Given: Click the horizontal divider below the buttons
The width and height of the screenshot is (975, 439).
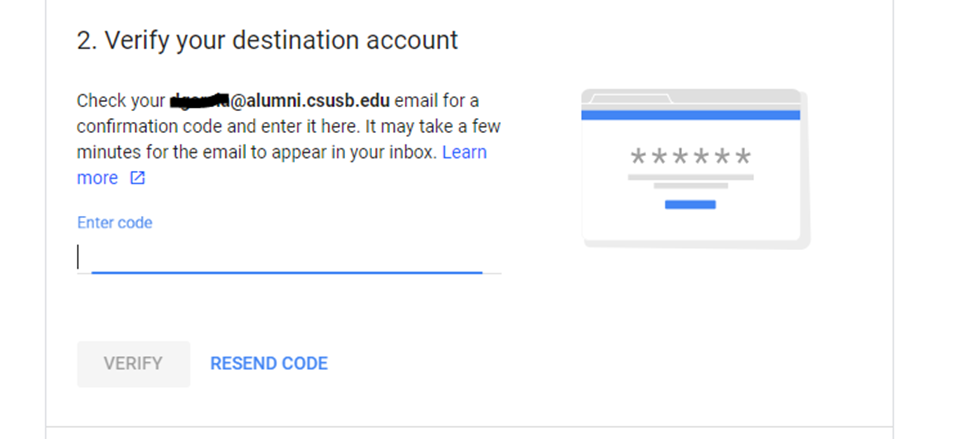Looking at the screenshot, I should [468, 428].
